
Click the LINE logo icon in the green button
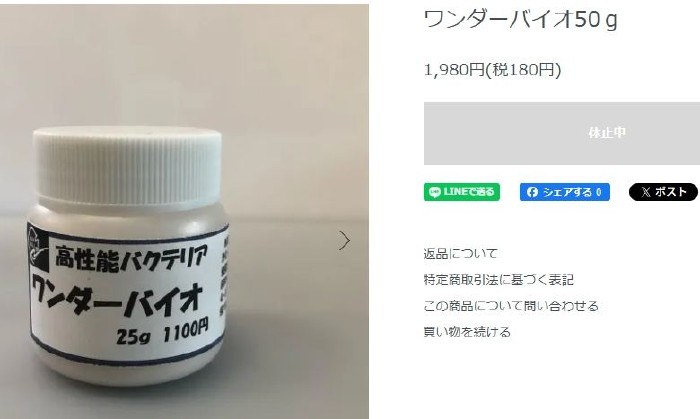434,192
